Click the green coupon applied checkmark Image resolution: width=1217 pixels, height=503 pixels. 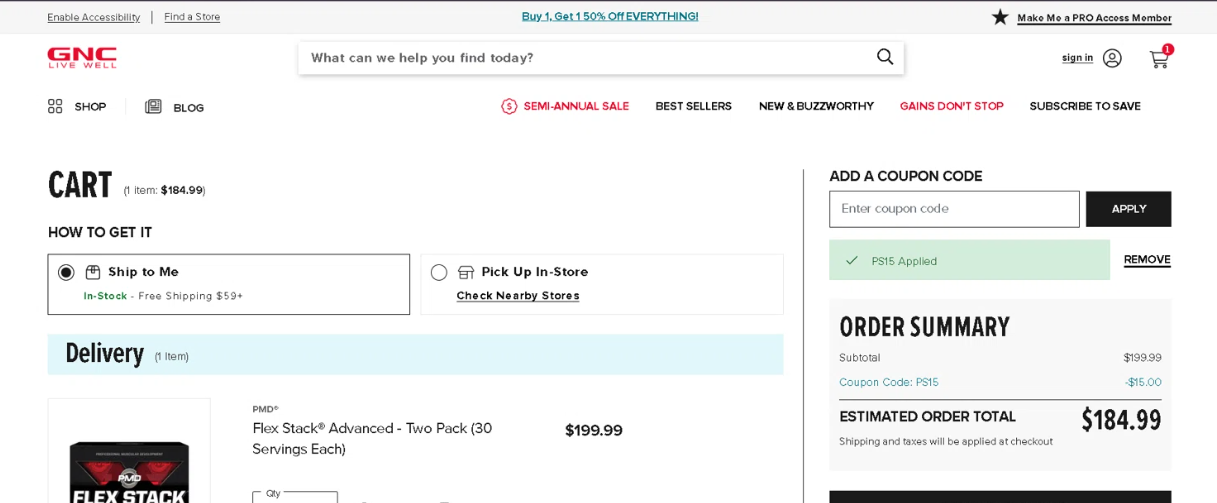(x=852, y=260)
